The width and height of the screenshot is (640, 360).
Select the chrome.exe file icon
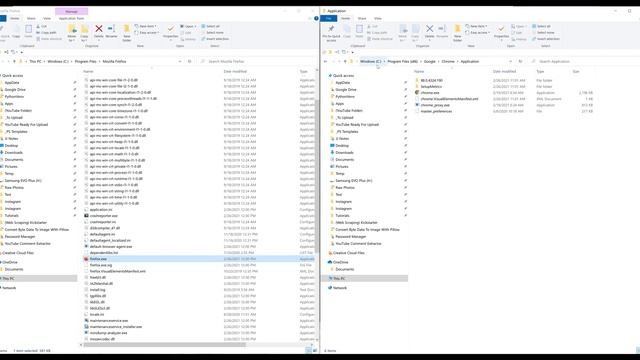[417, 93]
